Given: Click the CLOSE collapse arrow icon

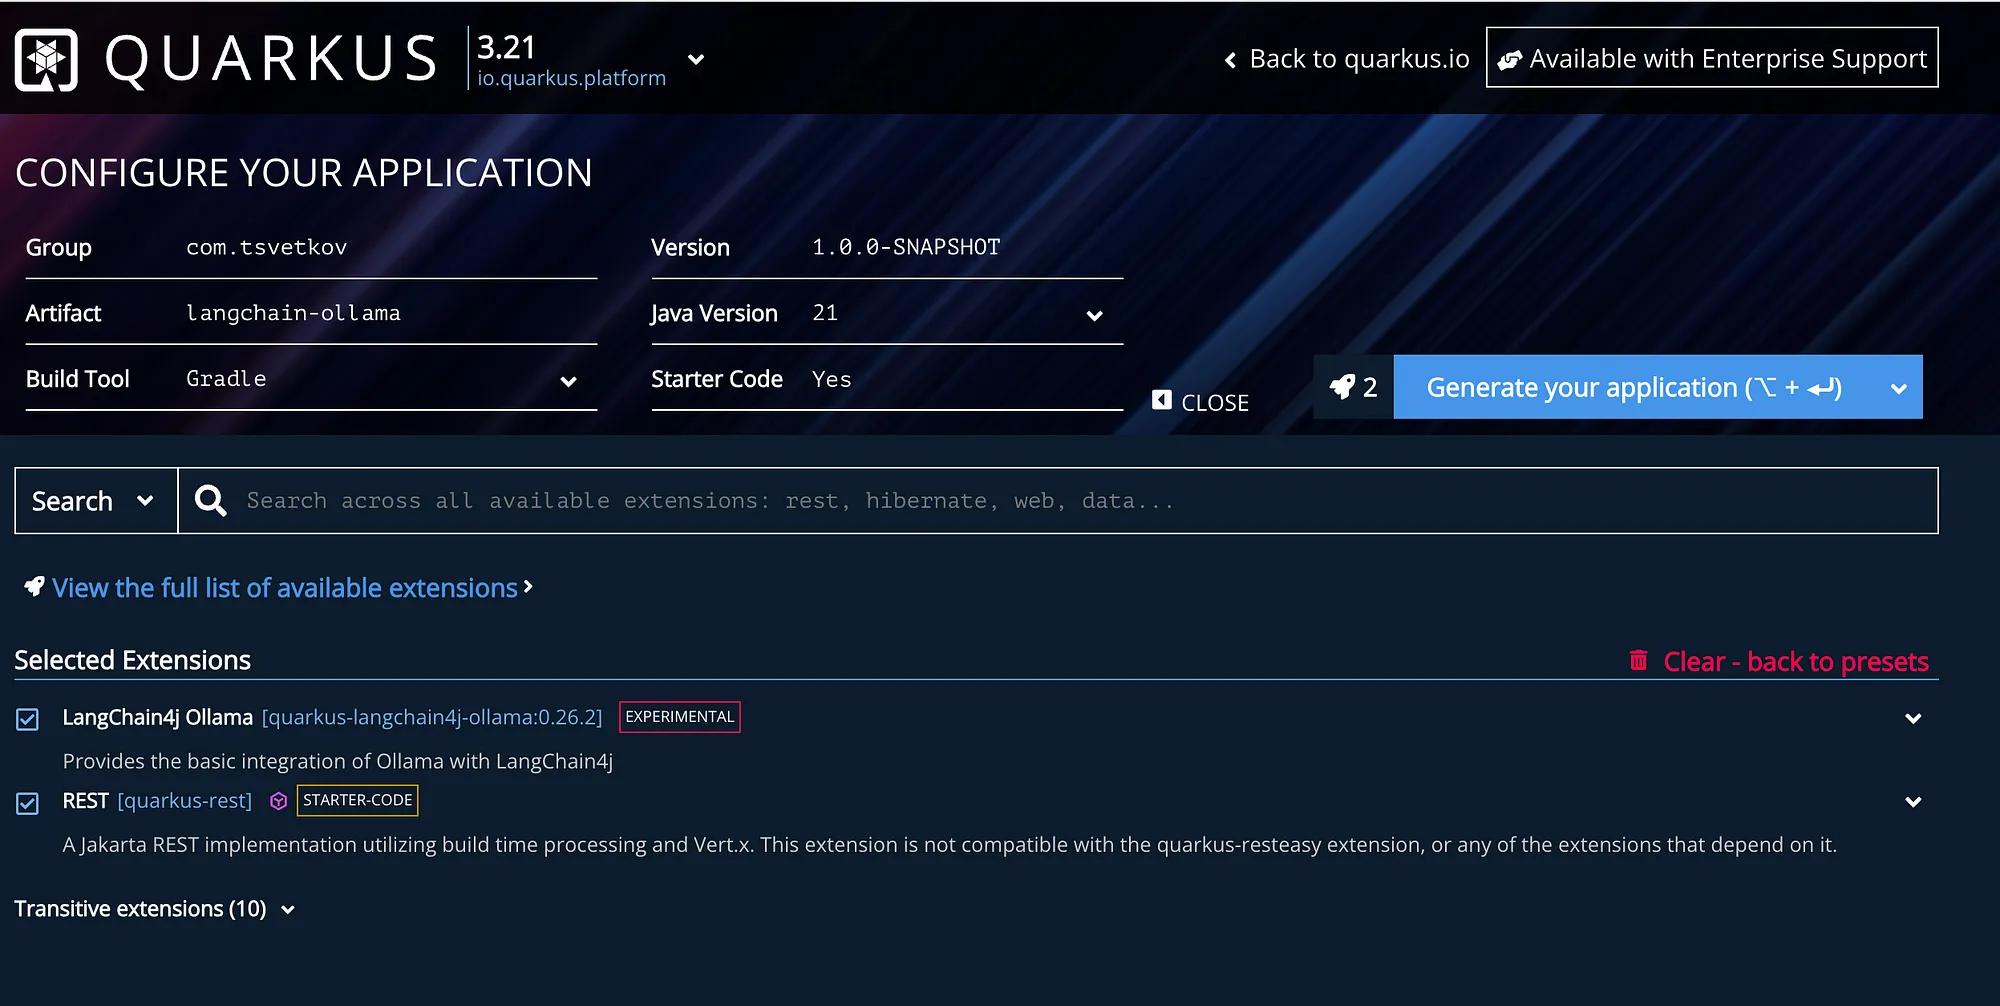Looking at the screenshot, I should pyautogui.click(x=1161, y=400).
